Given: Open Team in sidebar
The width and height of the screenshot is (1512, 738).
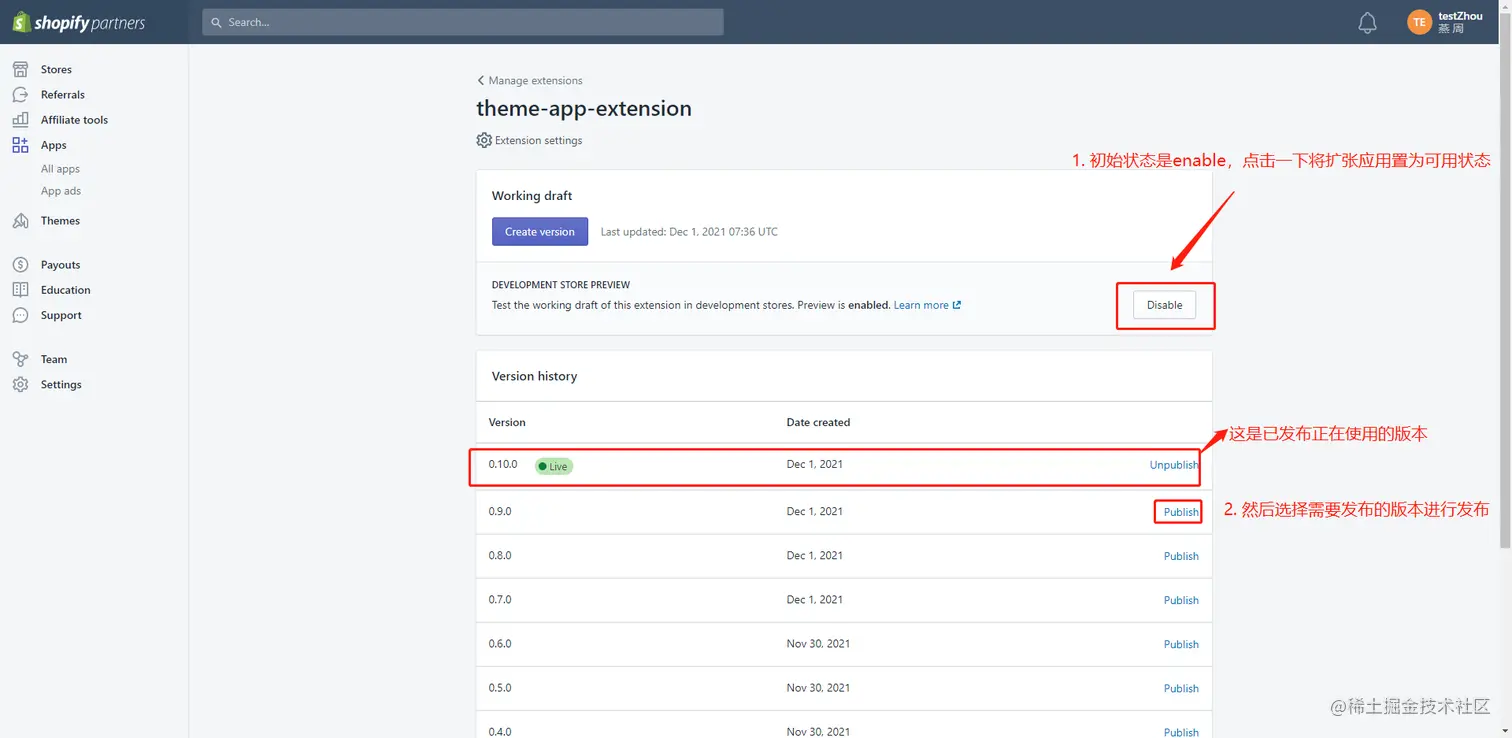Looking at the screenshot, I should [54, 359].
